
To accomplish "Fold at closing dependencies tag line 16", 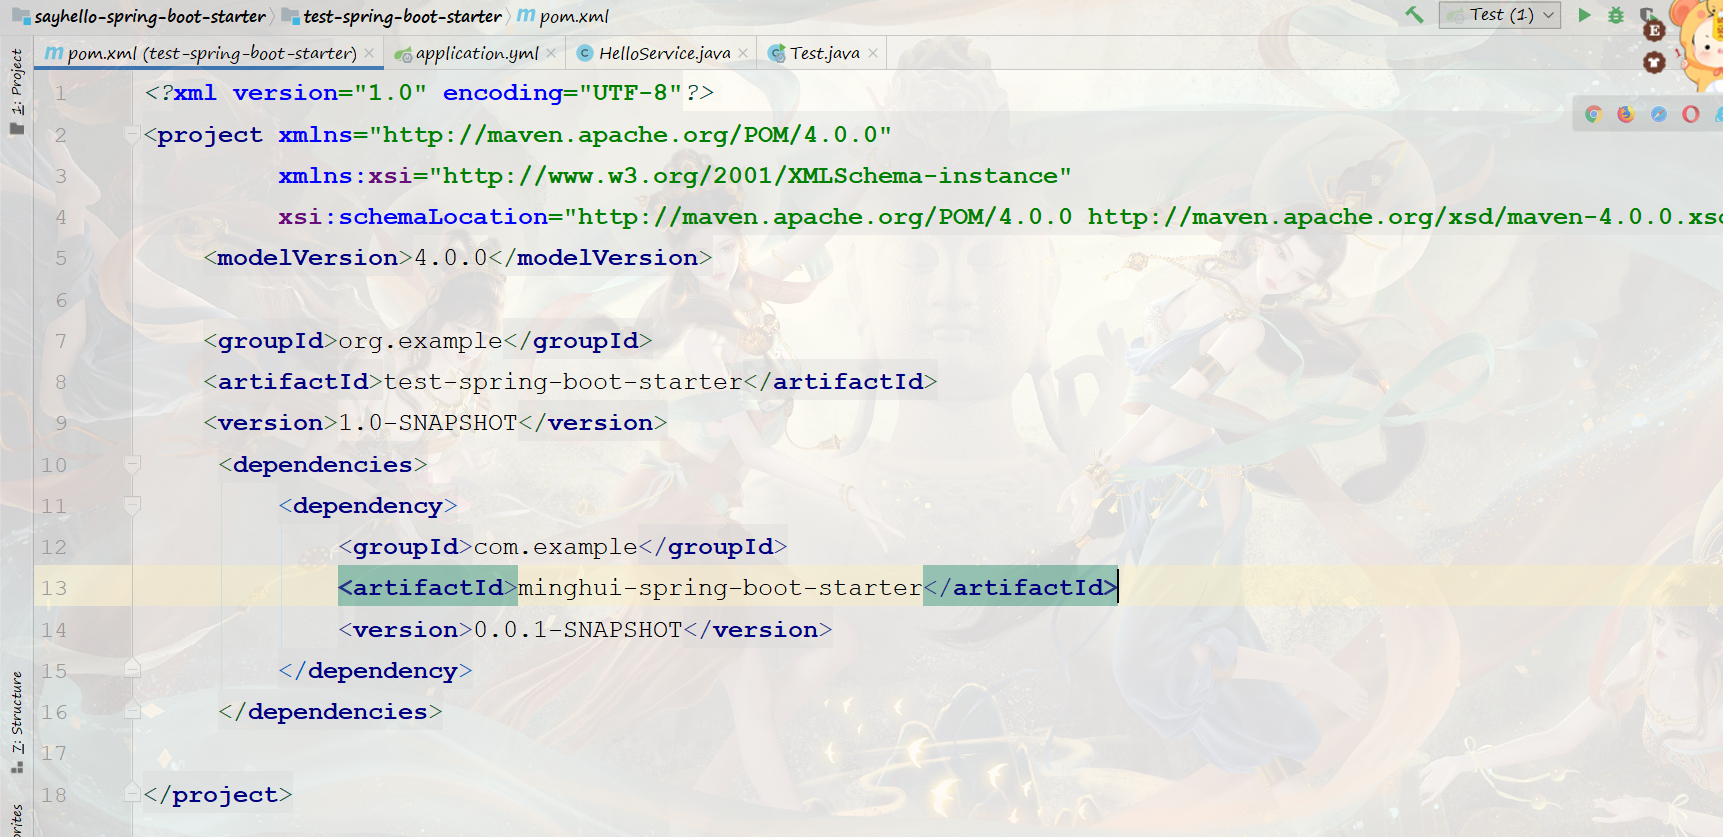I will (x=132, y=710).
